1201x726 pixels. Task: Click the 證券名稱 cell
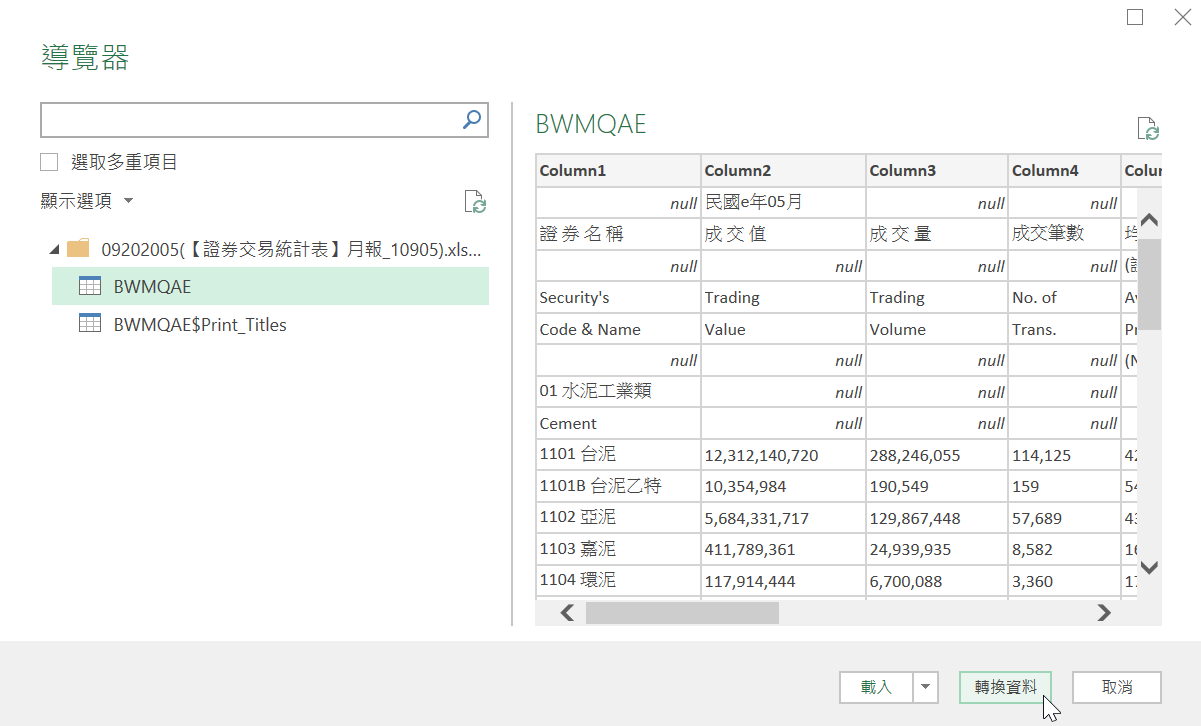click(619, 234)
